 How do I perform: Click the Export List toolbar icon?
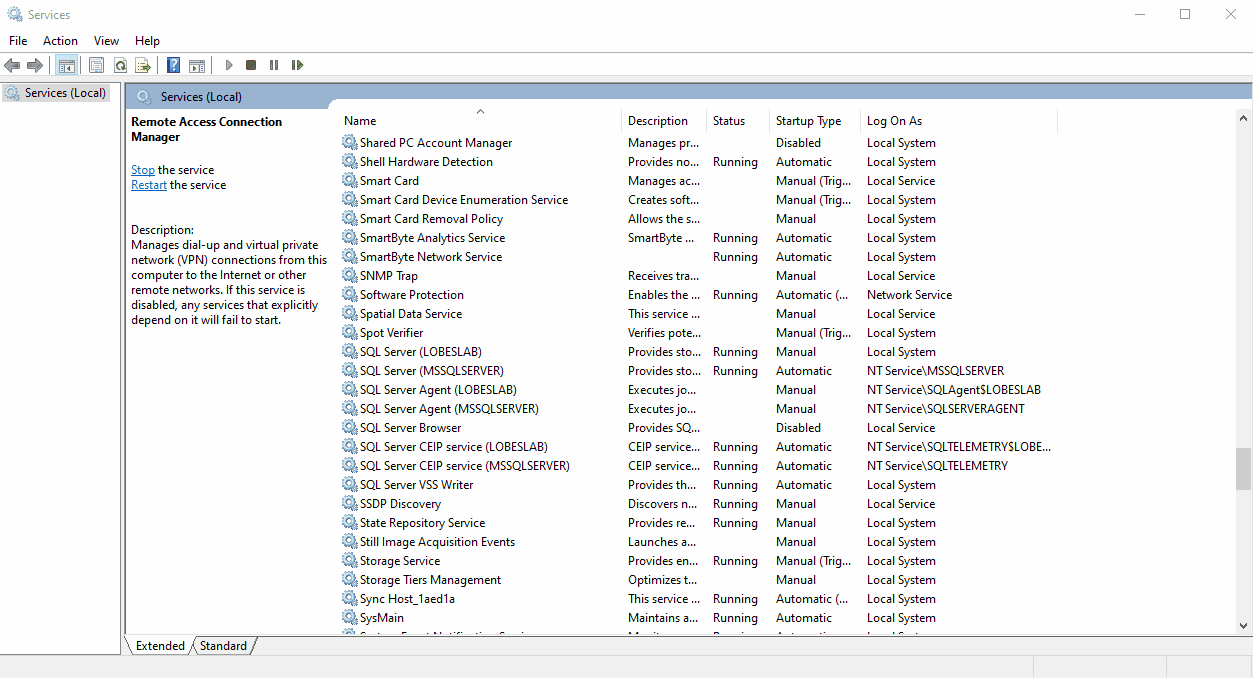(x=143, y=65)
